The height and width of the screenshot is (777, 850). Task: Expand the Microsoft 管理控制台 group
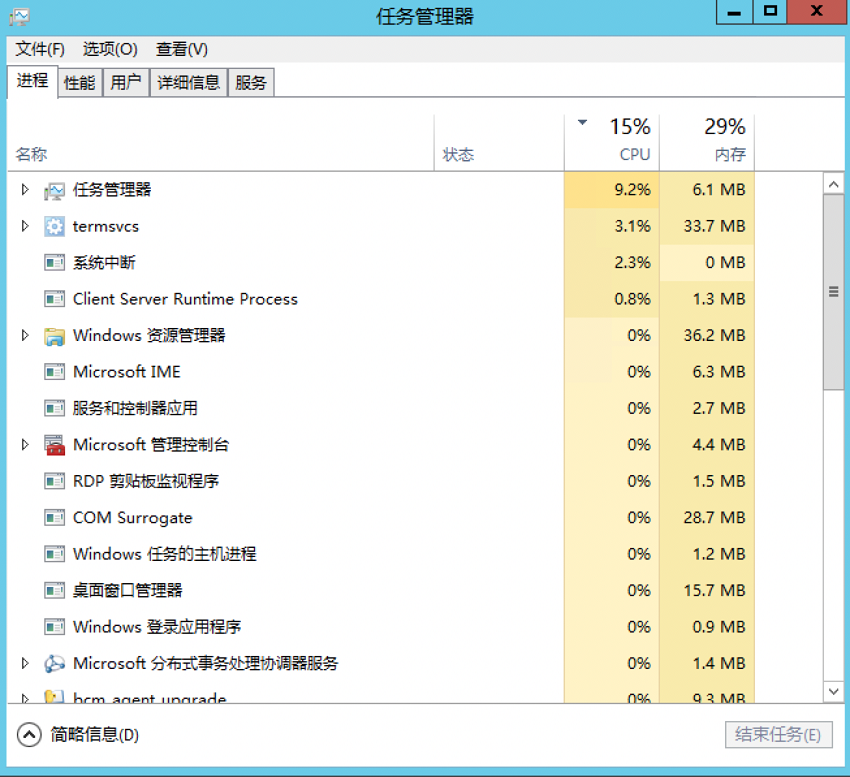click(26, 445)
